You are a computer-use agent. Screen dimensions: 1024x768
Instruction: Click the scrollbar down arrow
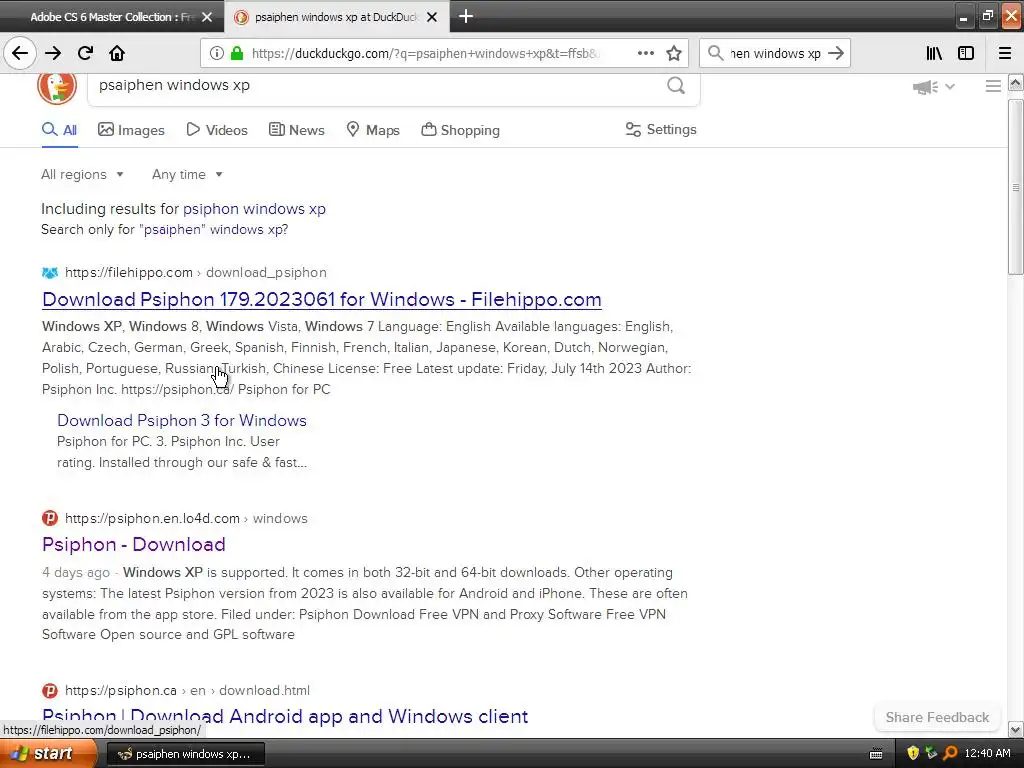point(1015,729)
